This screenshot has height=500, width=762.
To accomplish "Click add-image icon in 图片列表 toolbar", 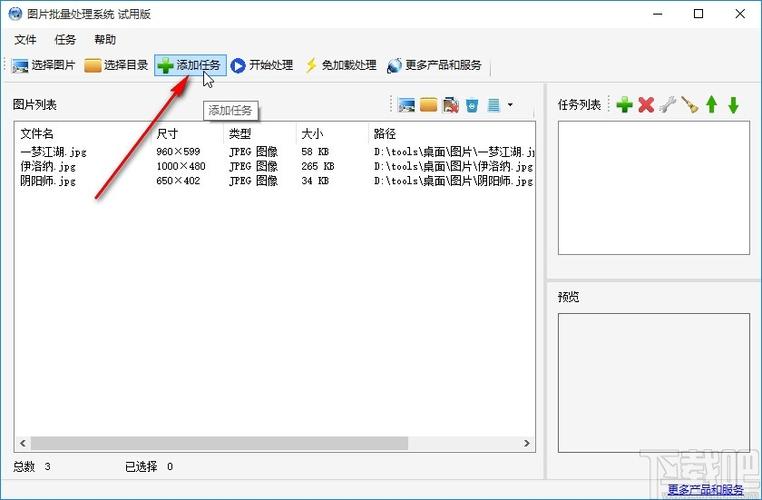I will tap(406, 104).
